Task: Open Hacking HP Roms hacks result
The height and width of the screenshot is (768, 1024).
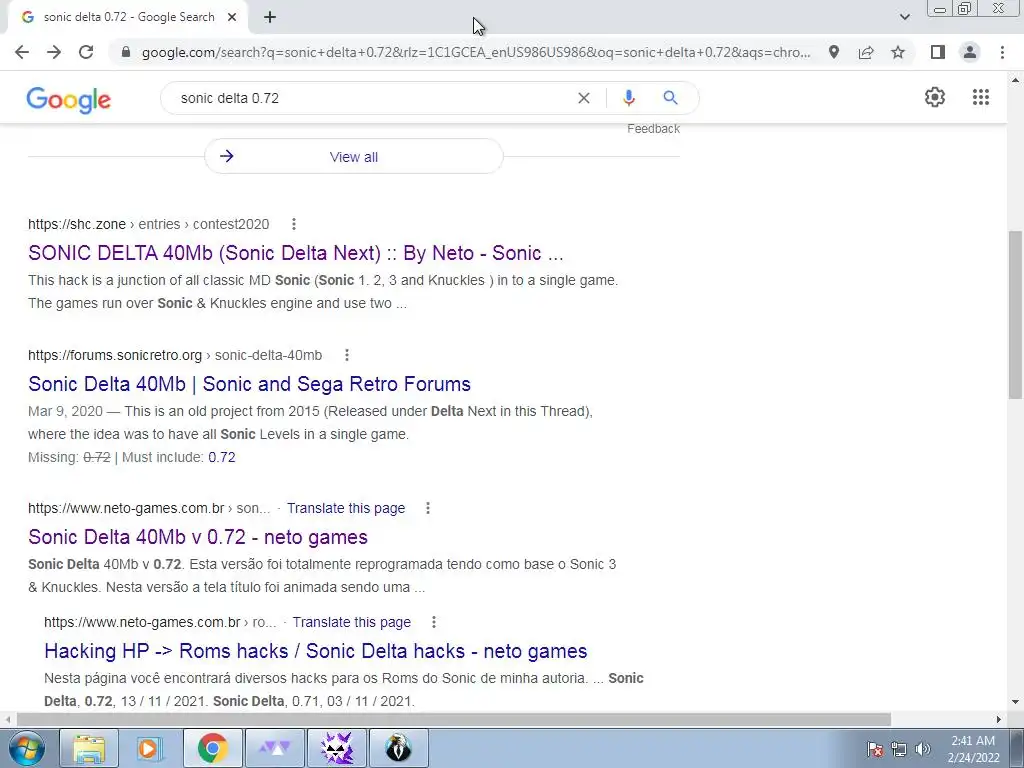Action: click(315, 651)
